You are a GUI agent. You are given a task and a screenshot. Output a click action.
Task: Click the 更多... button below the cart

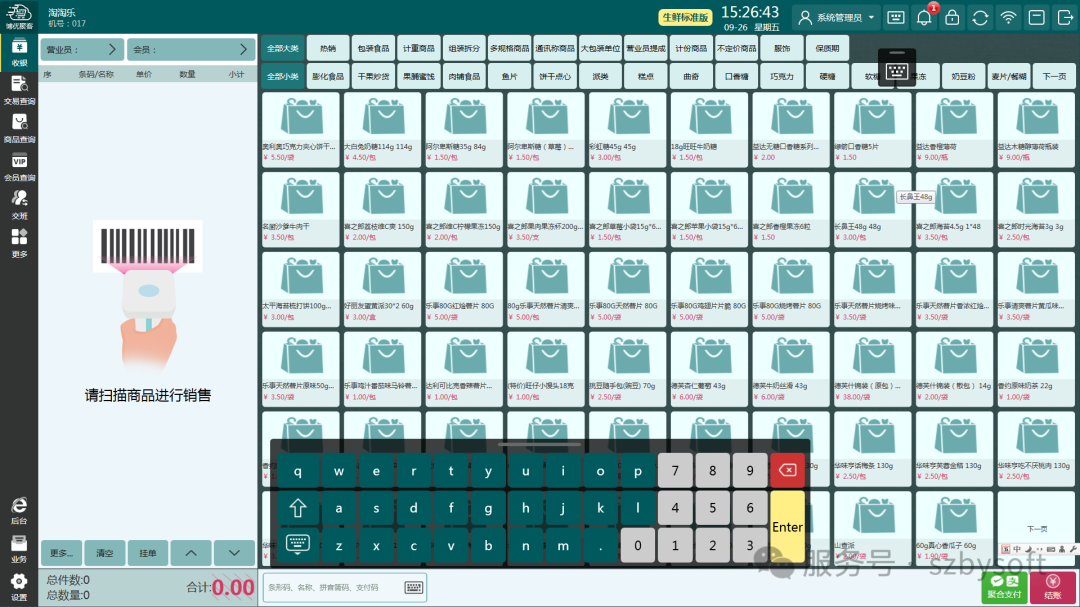(x=61, y=553)
